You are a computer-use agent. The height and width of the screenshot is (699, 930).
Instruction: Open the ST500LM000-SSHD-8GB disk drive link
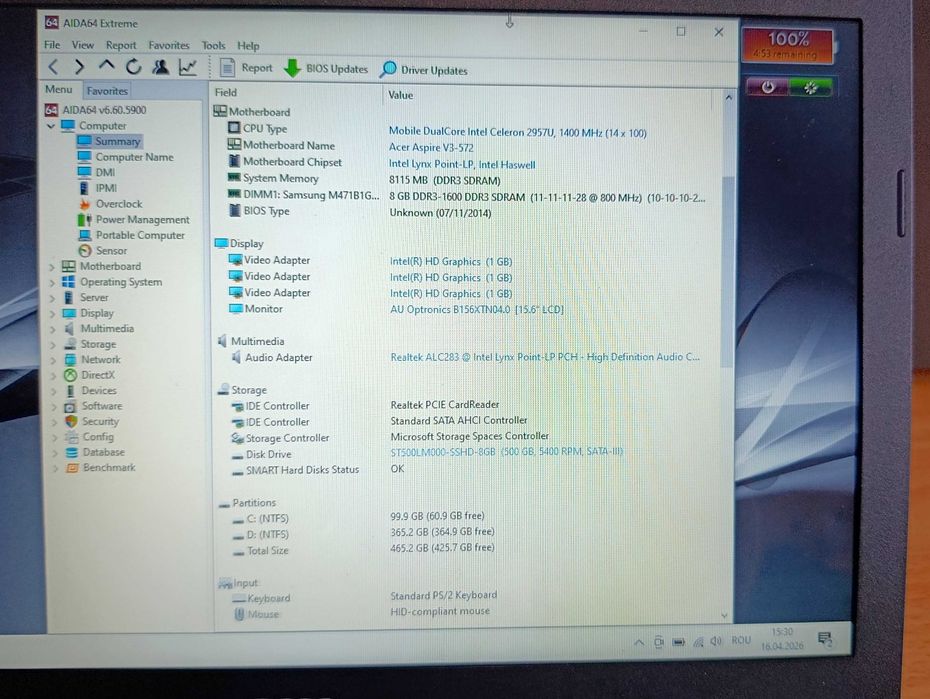(507, 452)
